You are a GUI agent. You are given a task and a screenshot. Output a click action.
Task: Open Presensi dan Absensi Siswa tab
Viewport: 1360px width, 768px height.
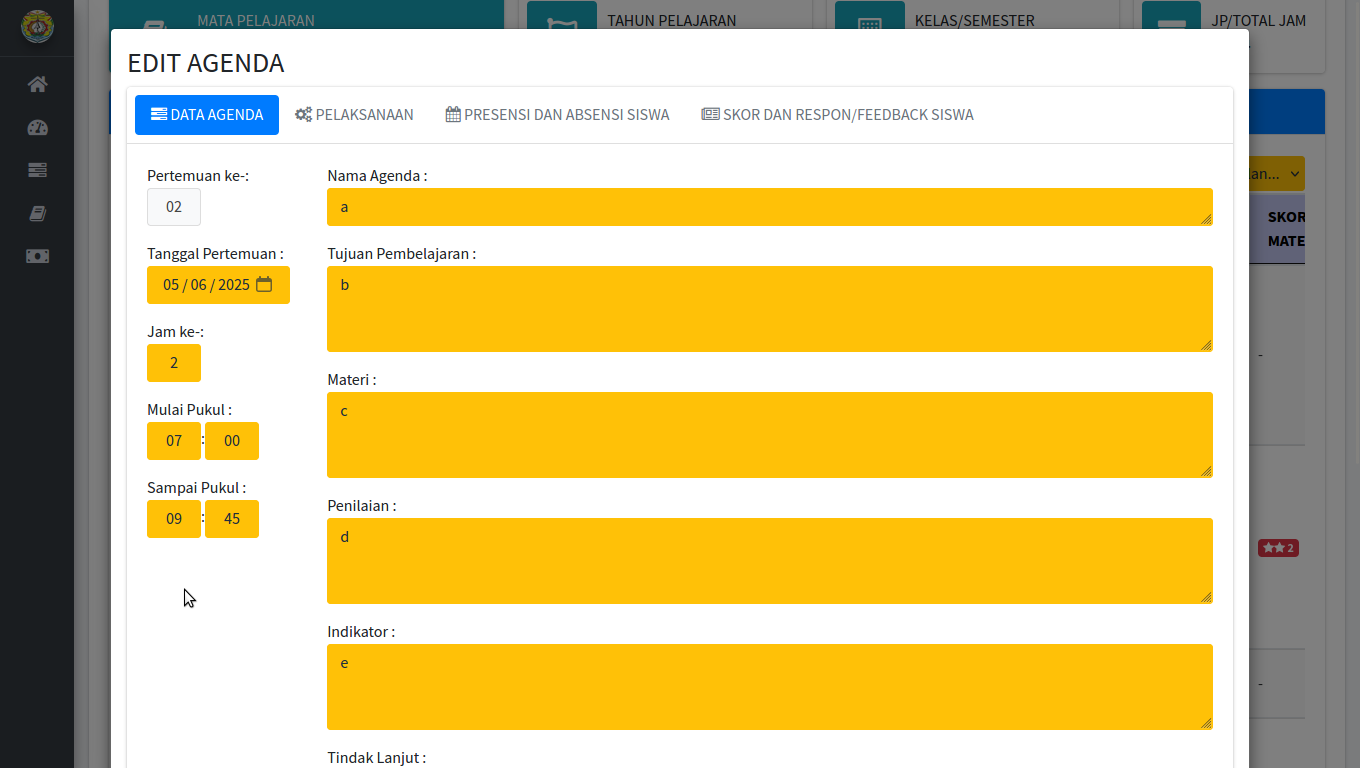(557, 115)
